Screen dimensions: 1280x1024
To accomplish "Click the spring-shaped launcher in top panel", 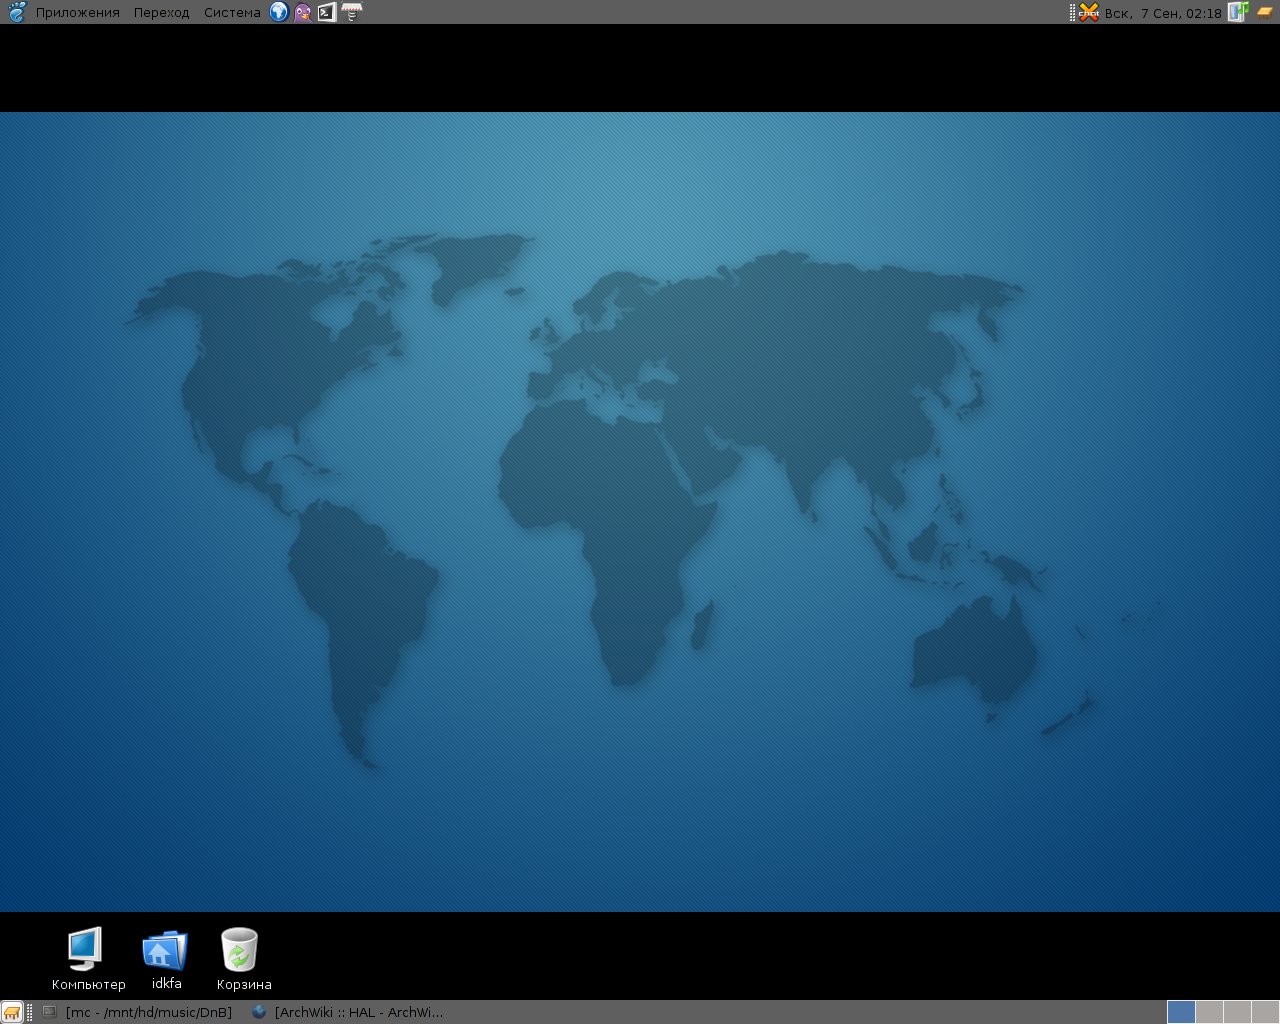I will click(351, 12).
